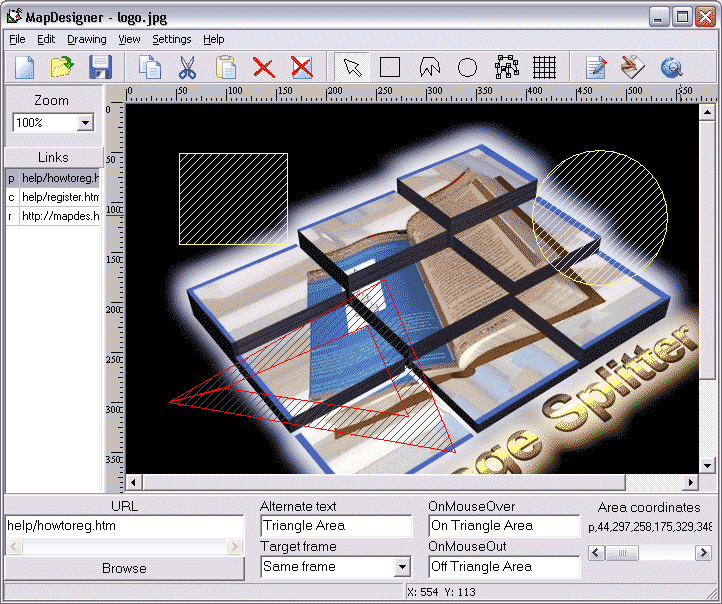722x604 pixels.
Task: Maximize the MapDesigner window
Action: 682,17
